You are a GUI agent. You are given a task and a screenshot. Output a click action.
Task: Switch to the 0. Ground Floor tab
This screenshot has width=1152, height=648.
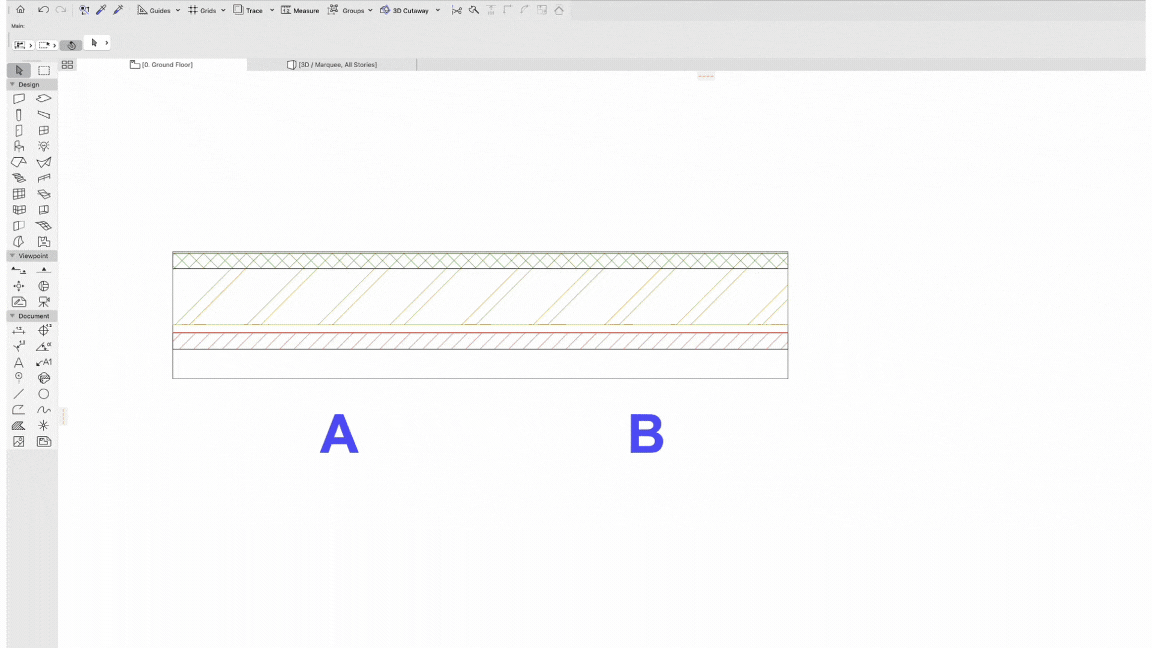pyautogui.click(x=162, y=65)
